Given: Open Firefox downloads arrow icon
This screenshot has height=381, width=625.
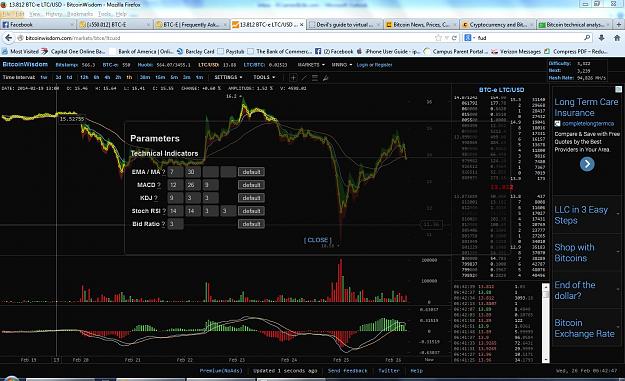Looking at the screenshot, I should 601,38.
